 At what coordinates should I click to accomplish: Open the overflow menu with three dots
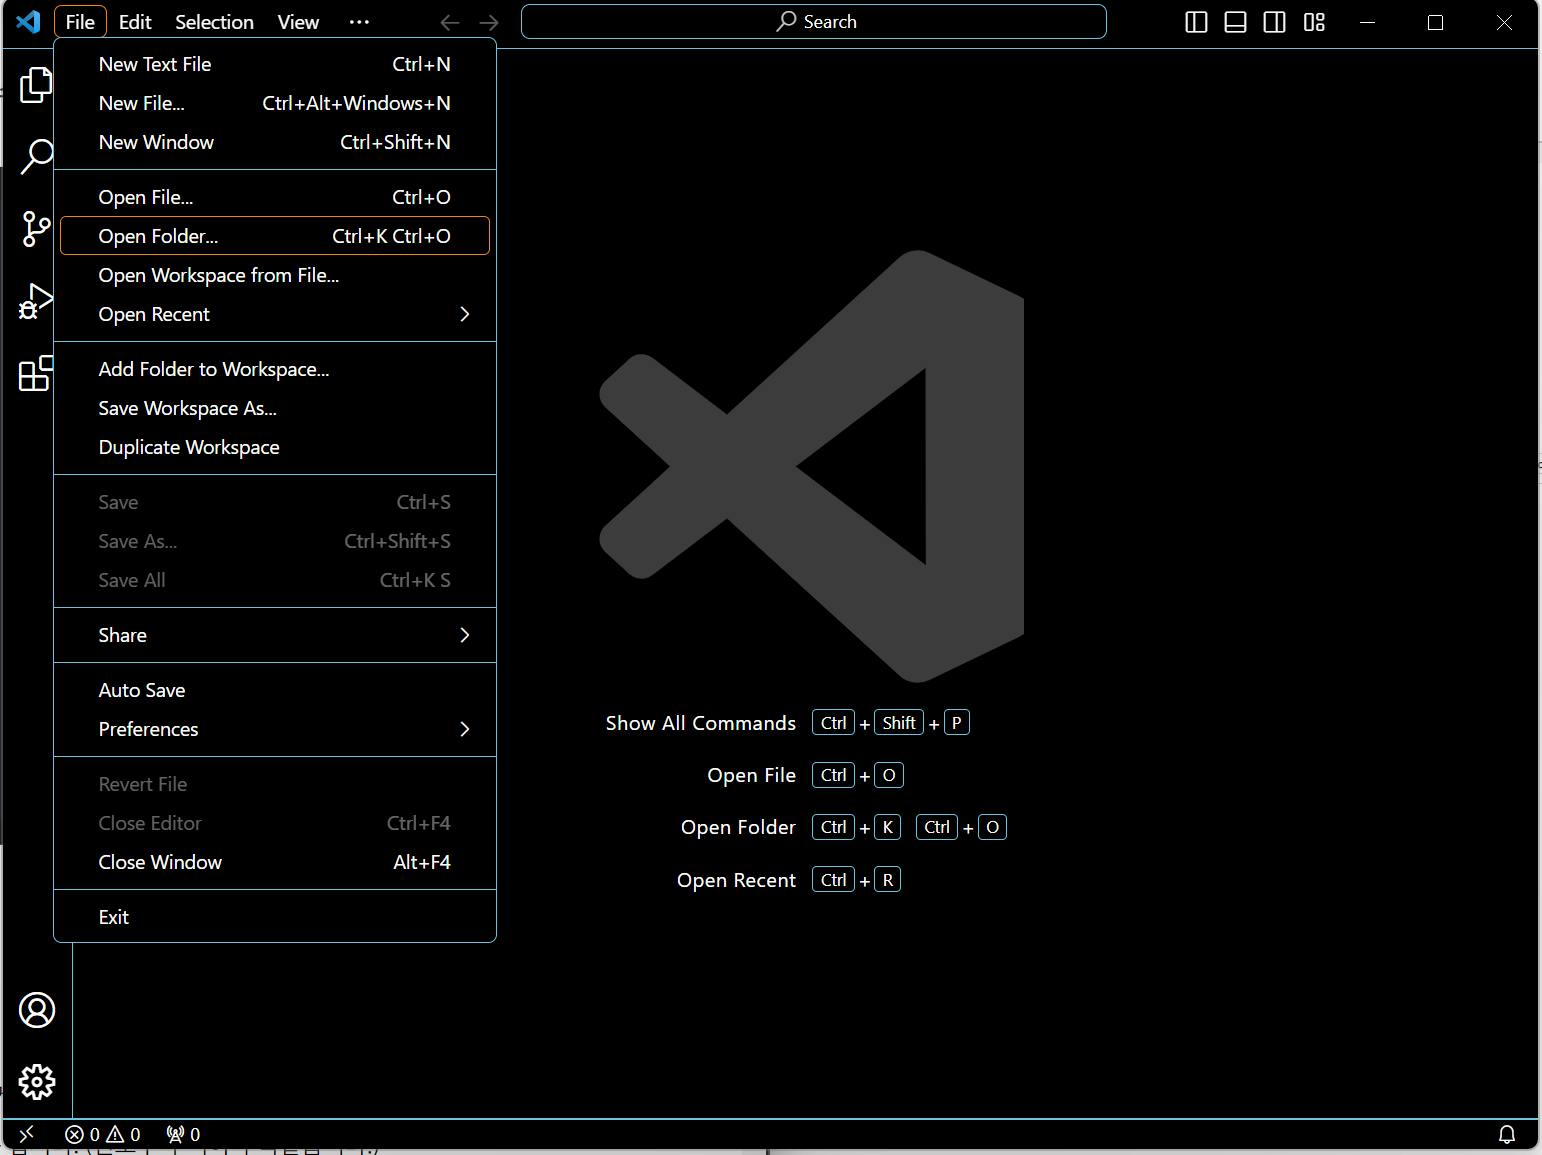tap(359, 22)
